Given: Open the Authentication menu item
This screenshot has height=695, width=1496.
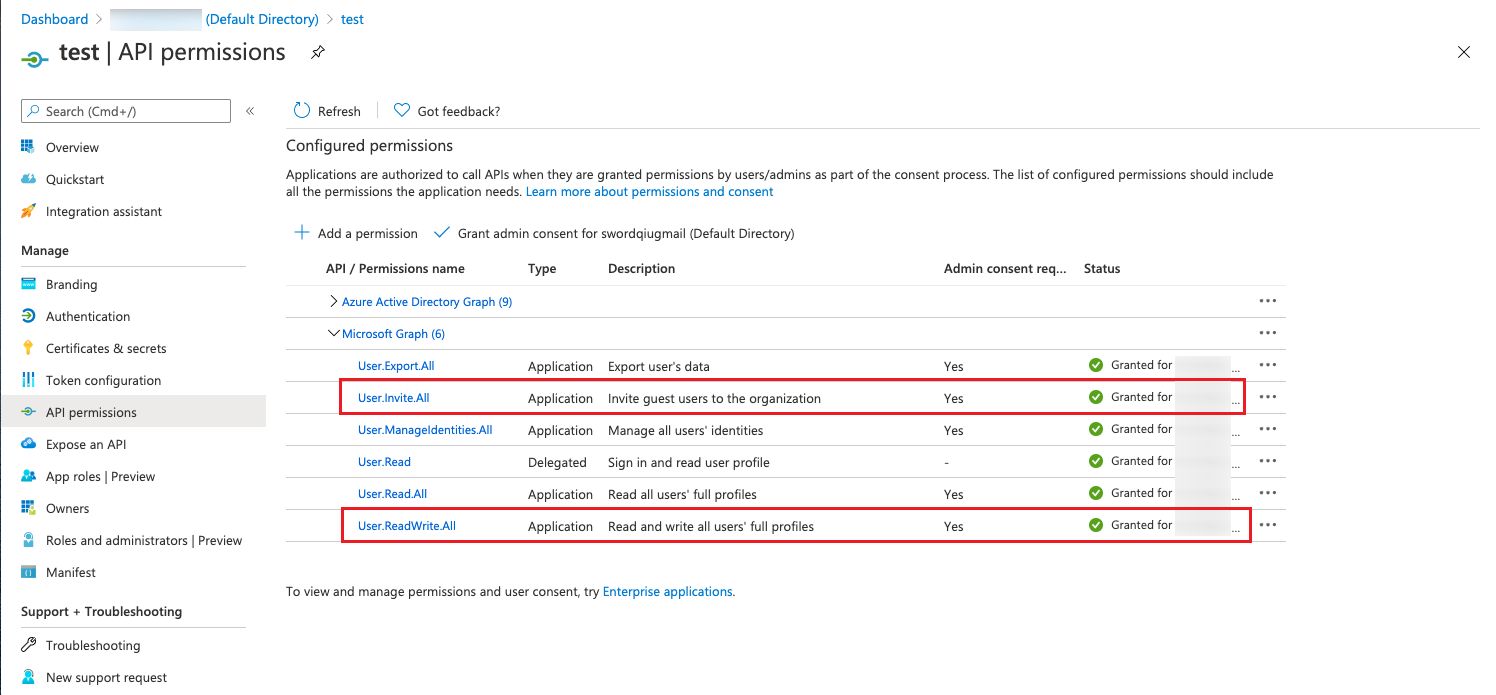Looking at the screenshot, I should pyautogui.click(x=88, y=316).
